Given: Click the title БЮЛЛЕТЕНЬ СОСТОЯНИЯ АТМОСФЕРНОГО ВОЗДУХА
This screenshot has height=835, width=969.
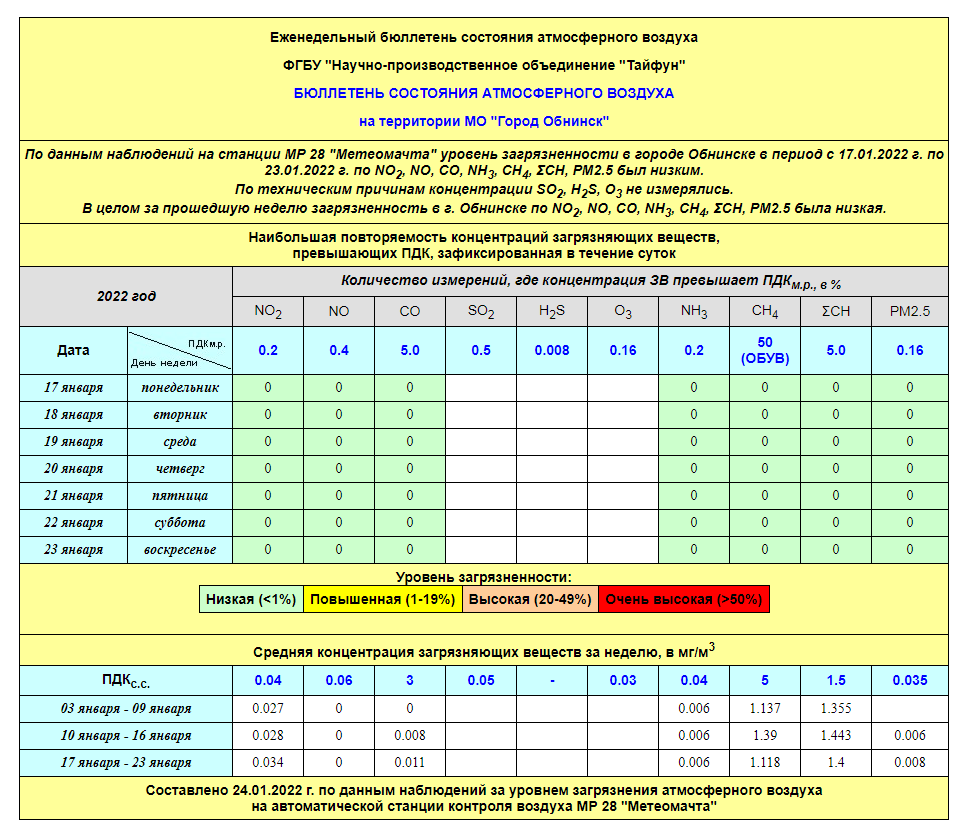Looking at the screenshot, I should point(483,93).
